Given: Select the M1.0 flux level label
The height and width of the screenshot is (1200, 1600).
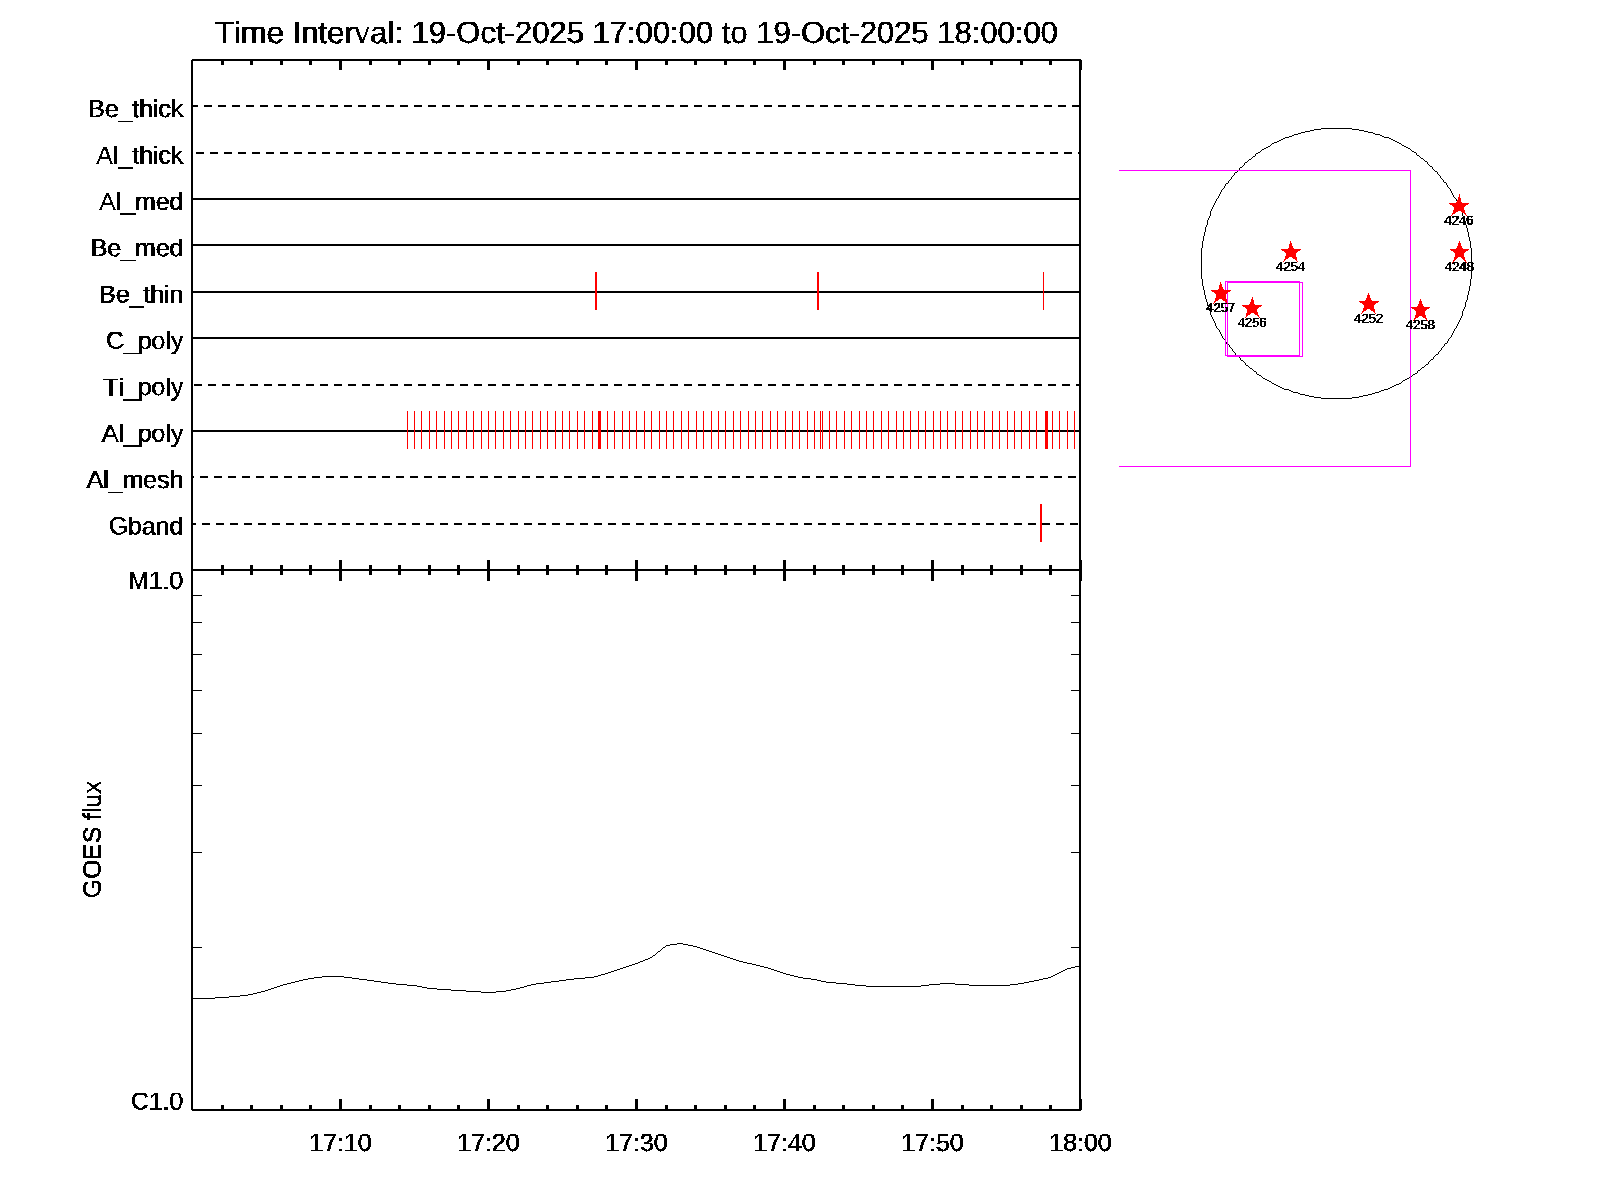Looking at the screenshot, I should [156, 581].
